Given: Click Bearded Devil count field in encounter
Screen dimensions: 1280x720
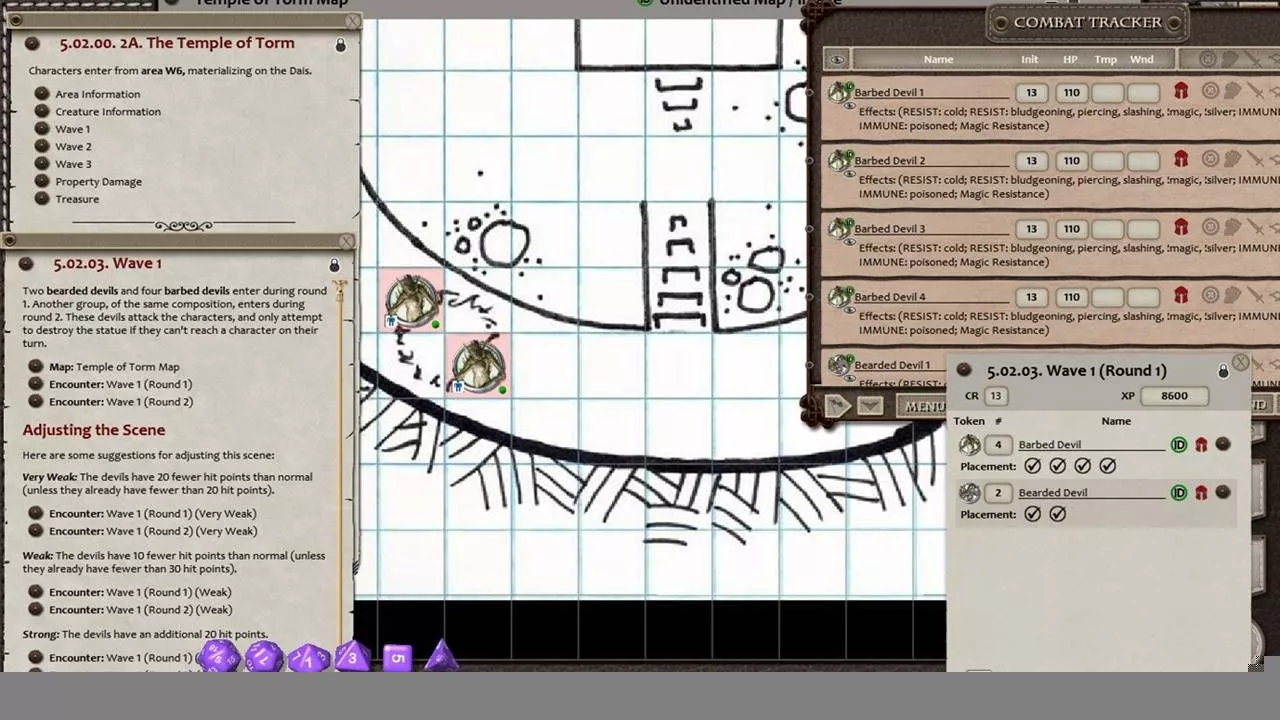Looking at the screenshot, I should tap(998, 493).
